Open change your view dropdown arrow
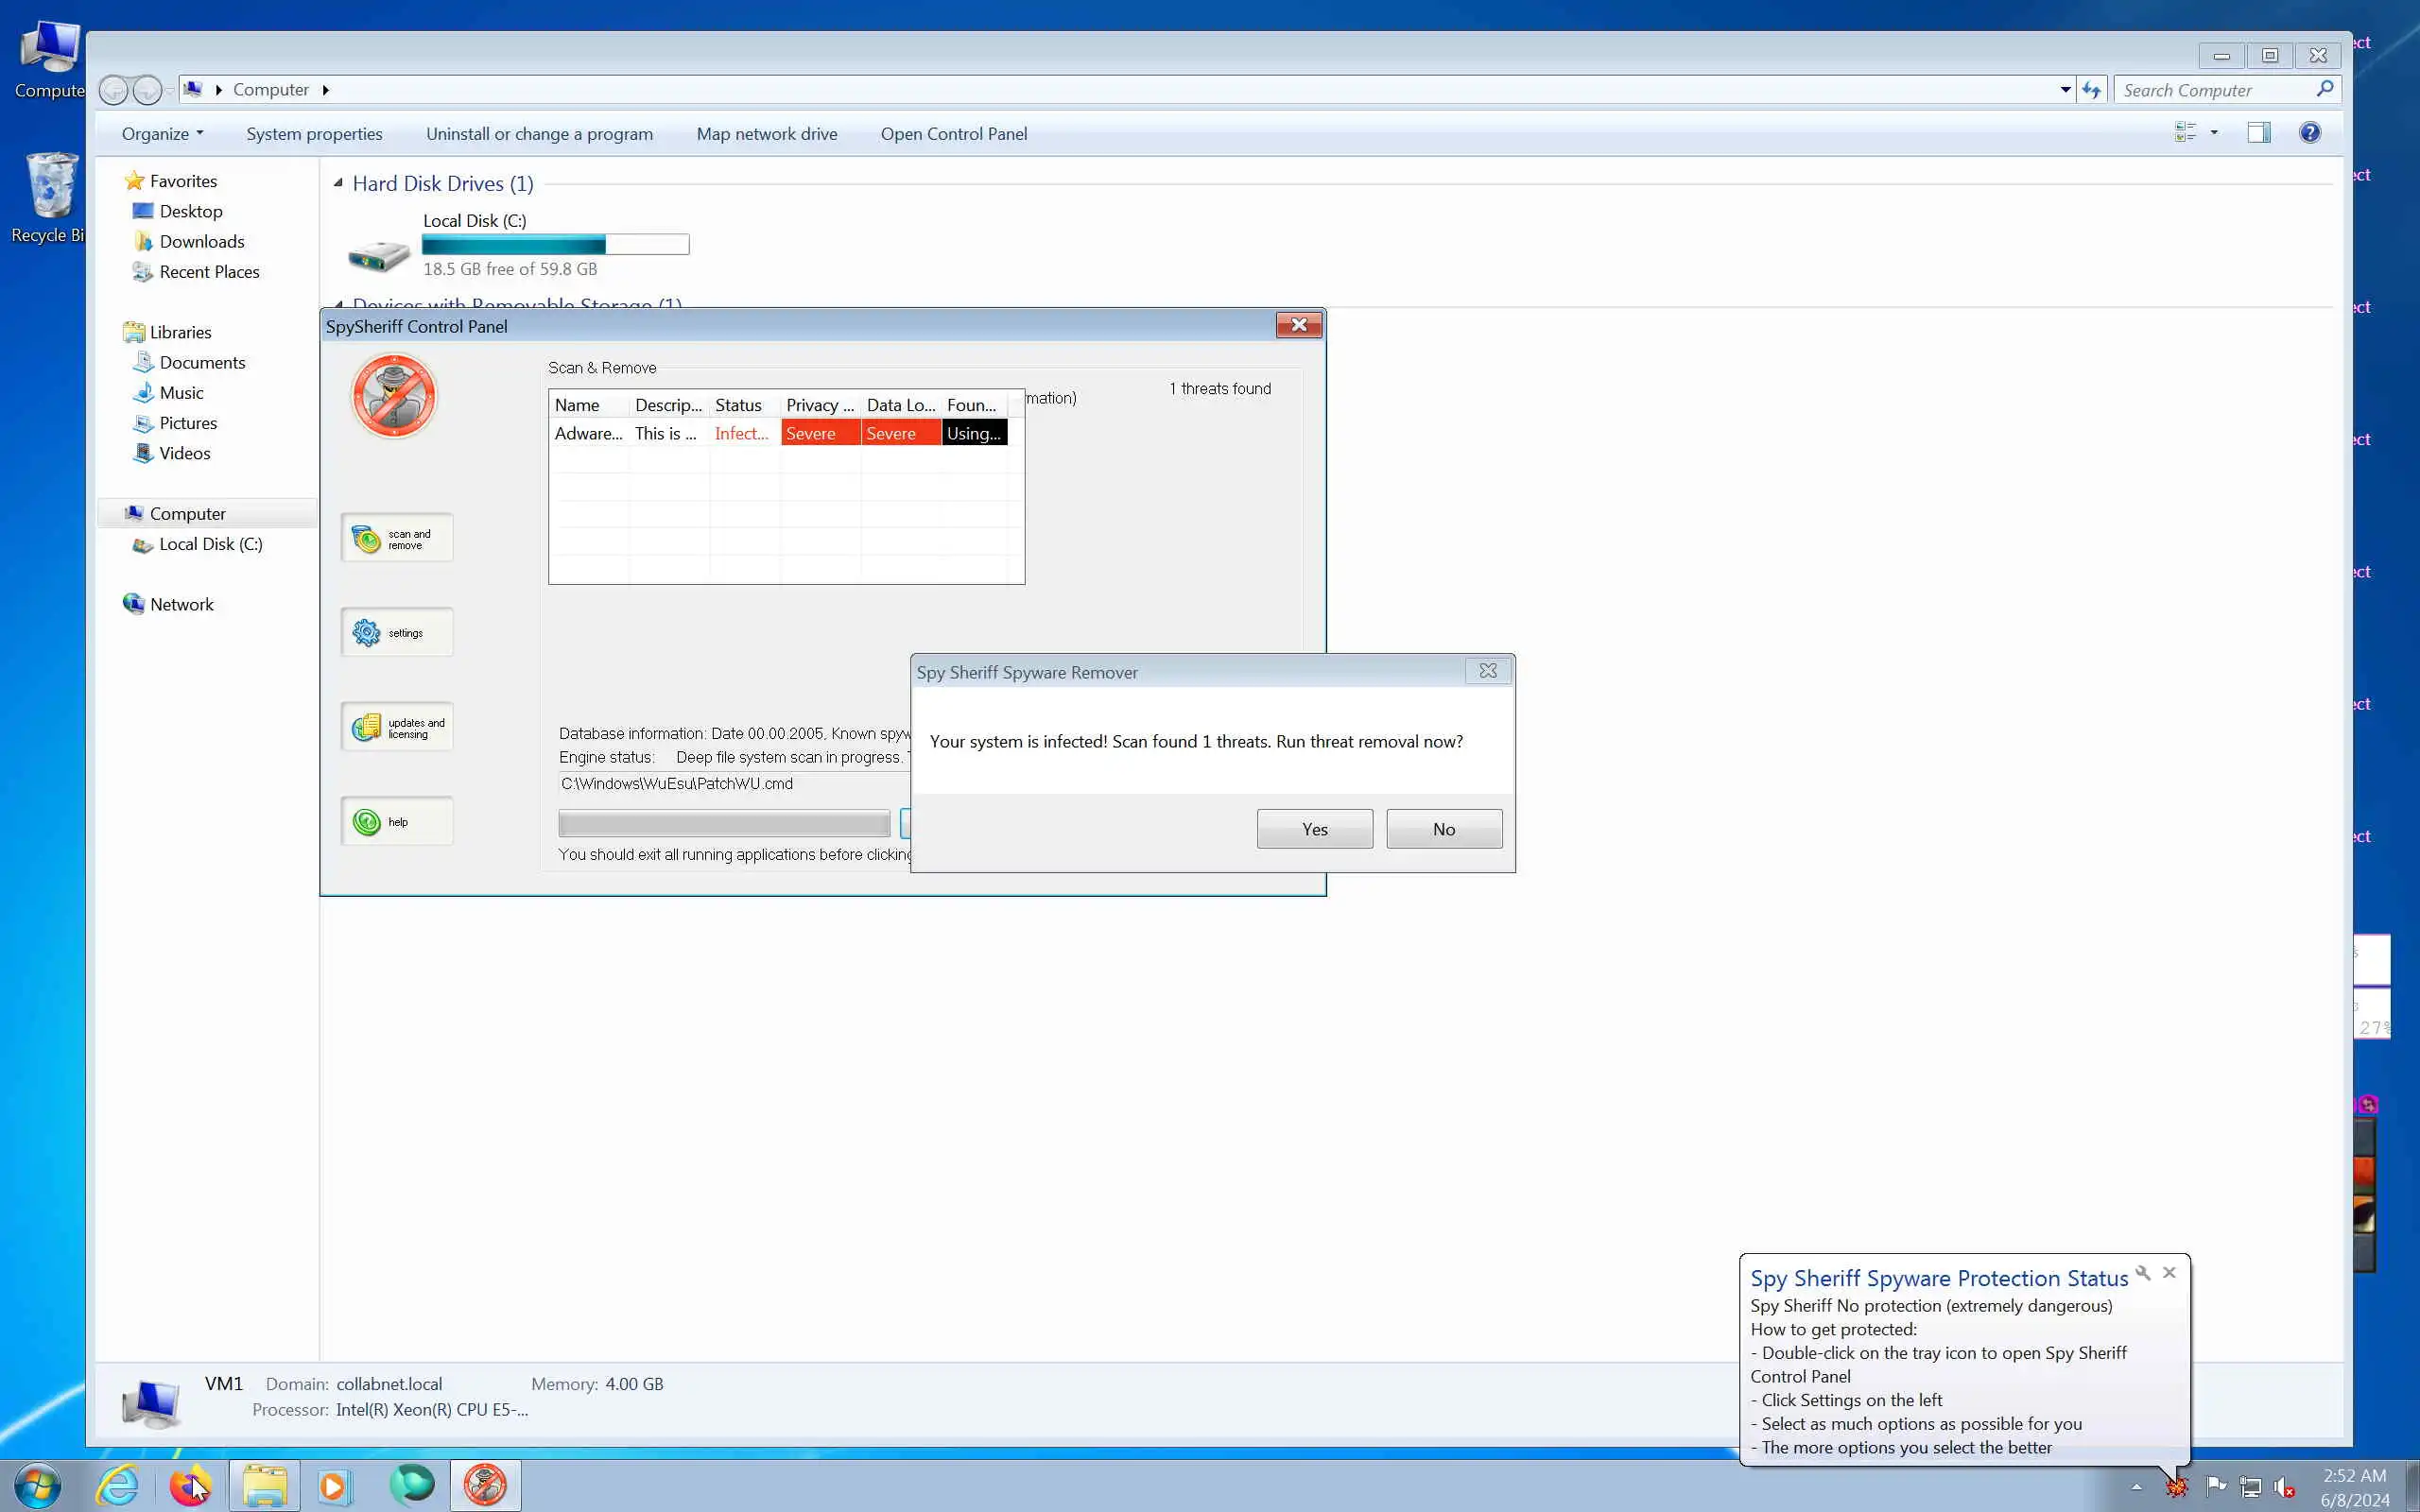Screen dimensions: 2420x1512 coord(2214,133)
